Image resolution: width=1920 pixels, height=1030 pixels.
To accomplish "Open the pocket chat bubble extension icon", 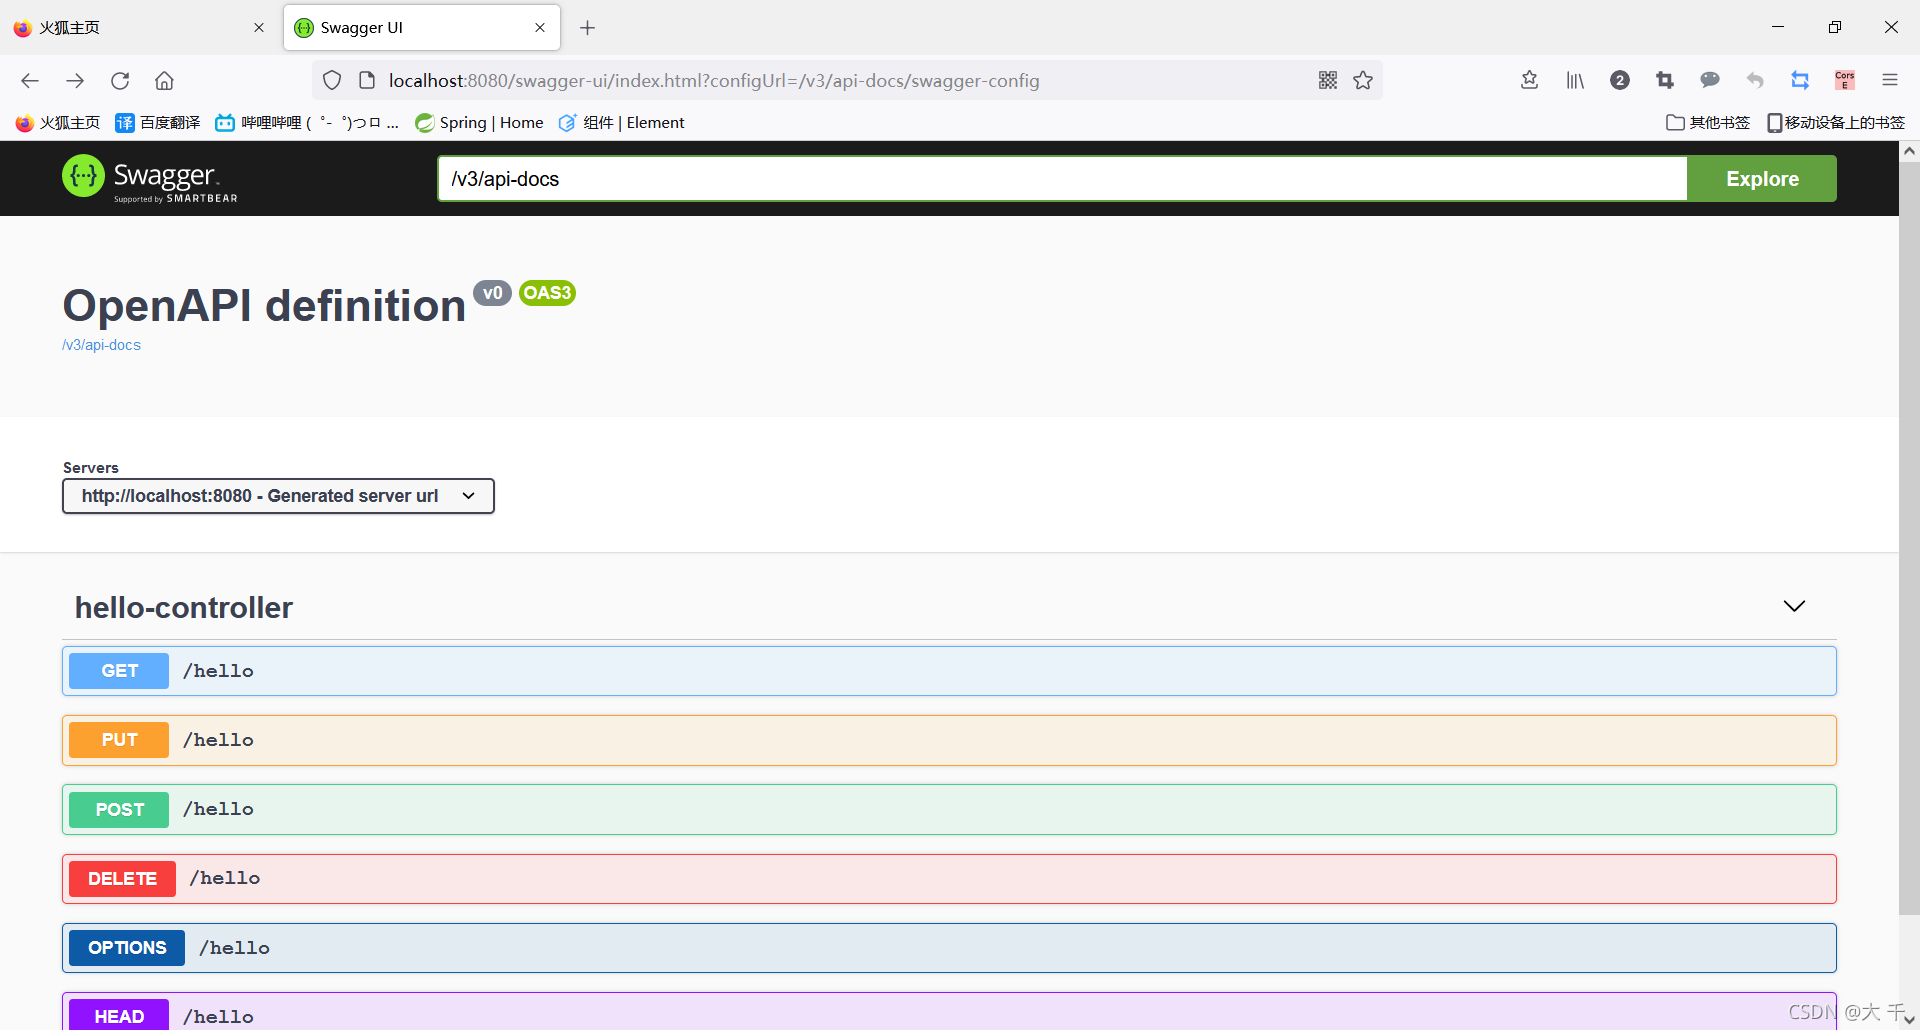I will tap(1710, 80).
